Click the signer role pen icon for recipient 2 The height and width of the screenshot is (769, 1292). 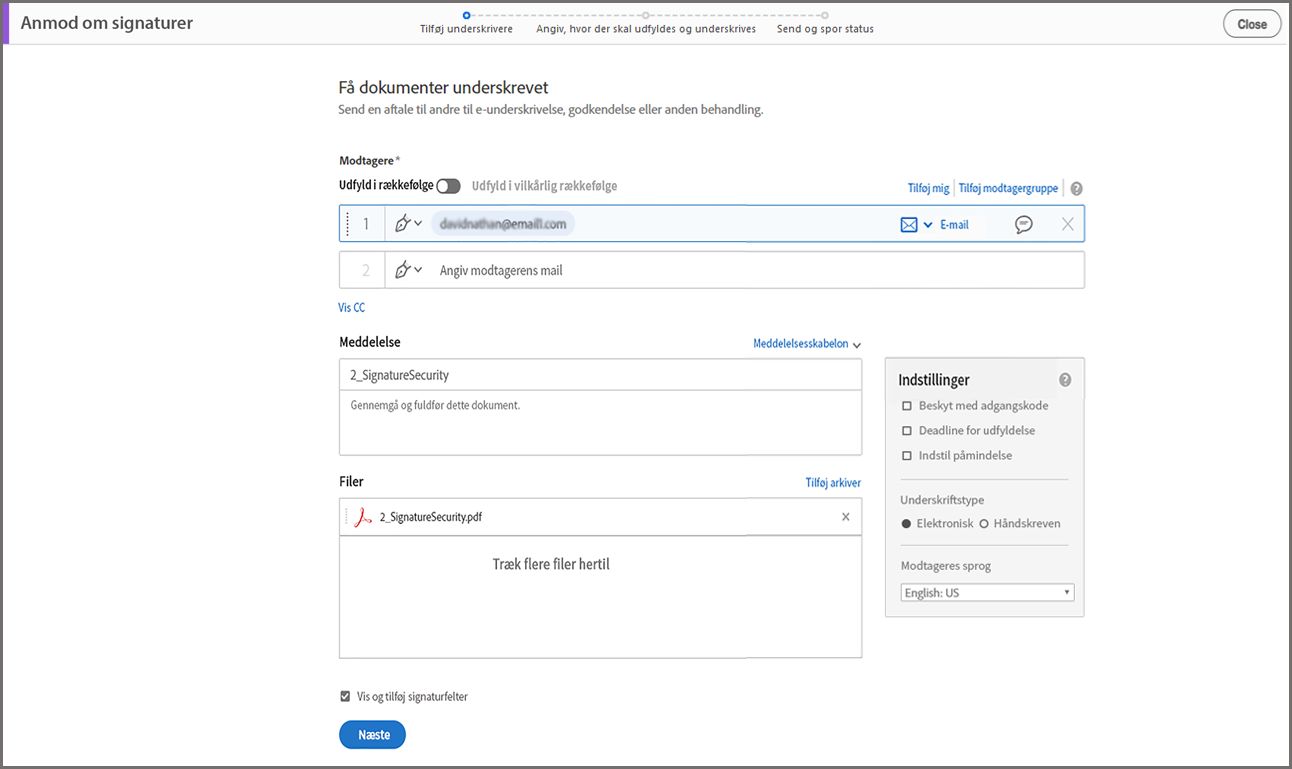tap(403, 270)
